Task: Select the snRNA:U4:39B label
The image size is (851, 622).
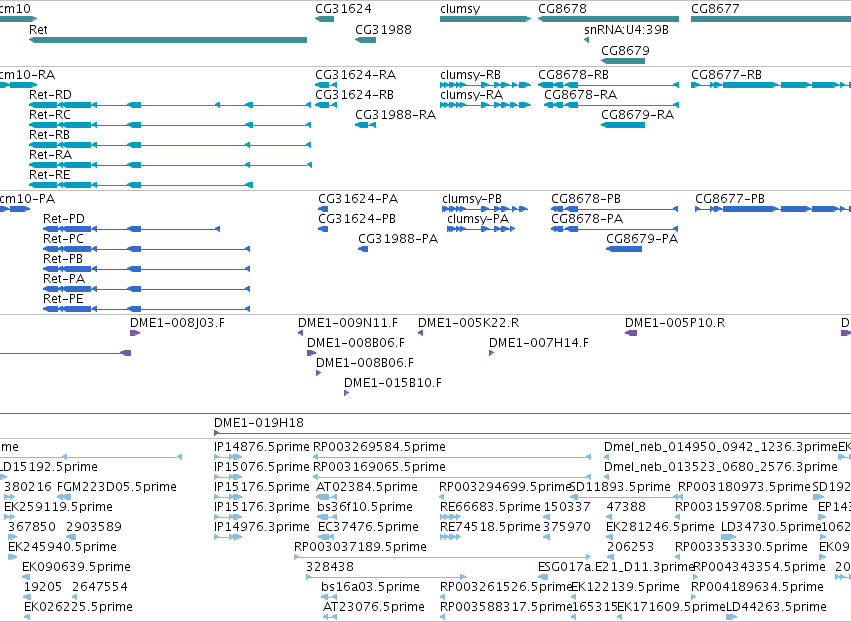Action: click(626, 30)
